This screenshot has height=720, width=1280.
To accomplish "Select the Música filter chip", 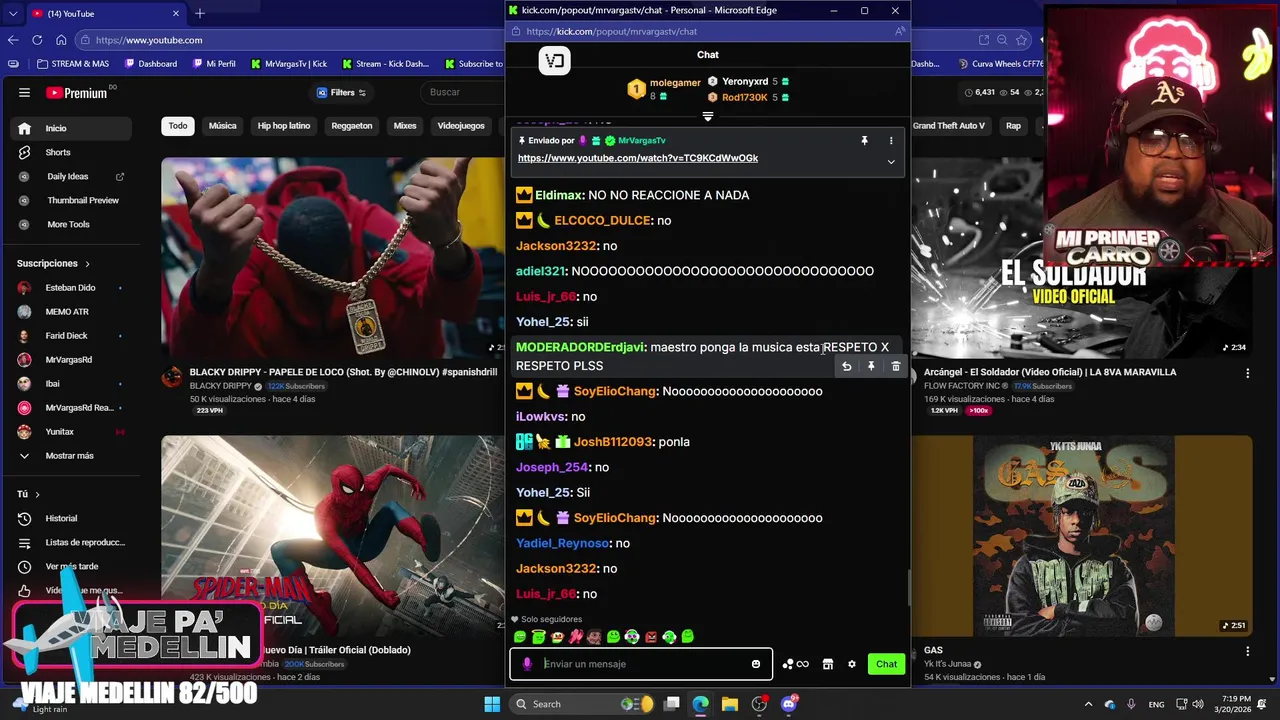I will click(223, 126).
